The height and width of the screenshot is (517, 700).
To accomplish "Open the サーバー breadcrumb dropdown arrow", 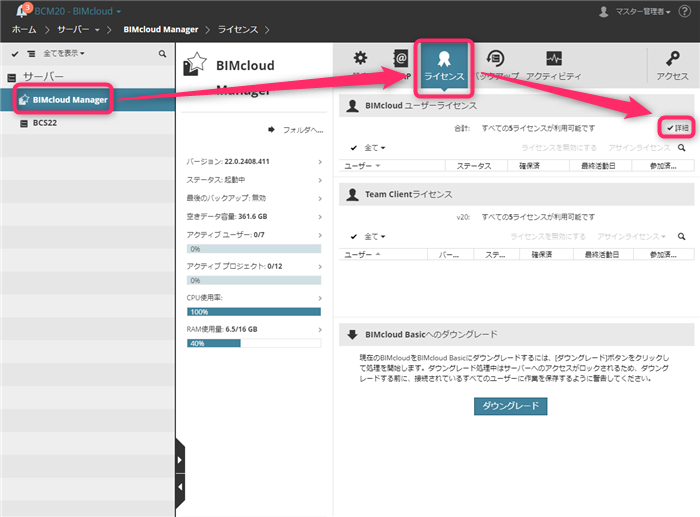I will point(97,30).
